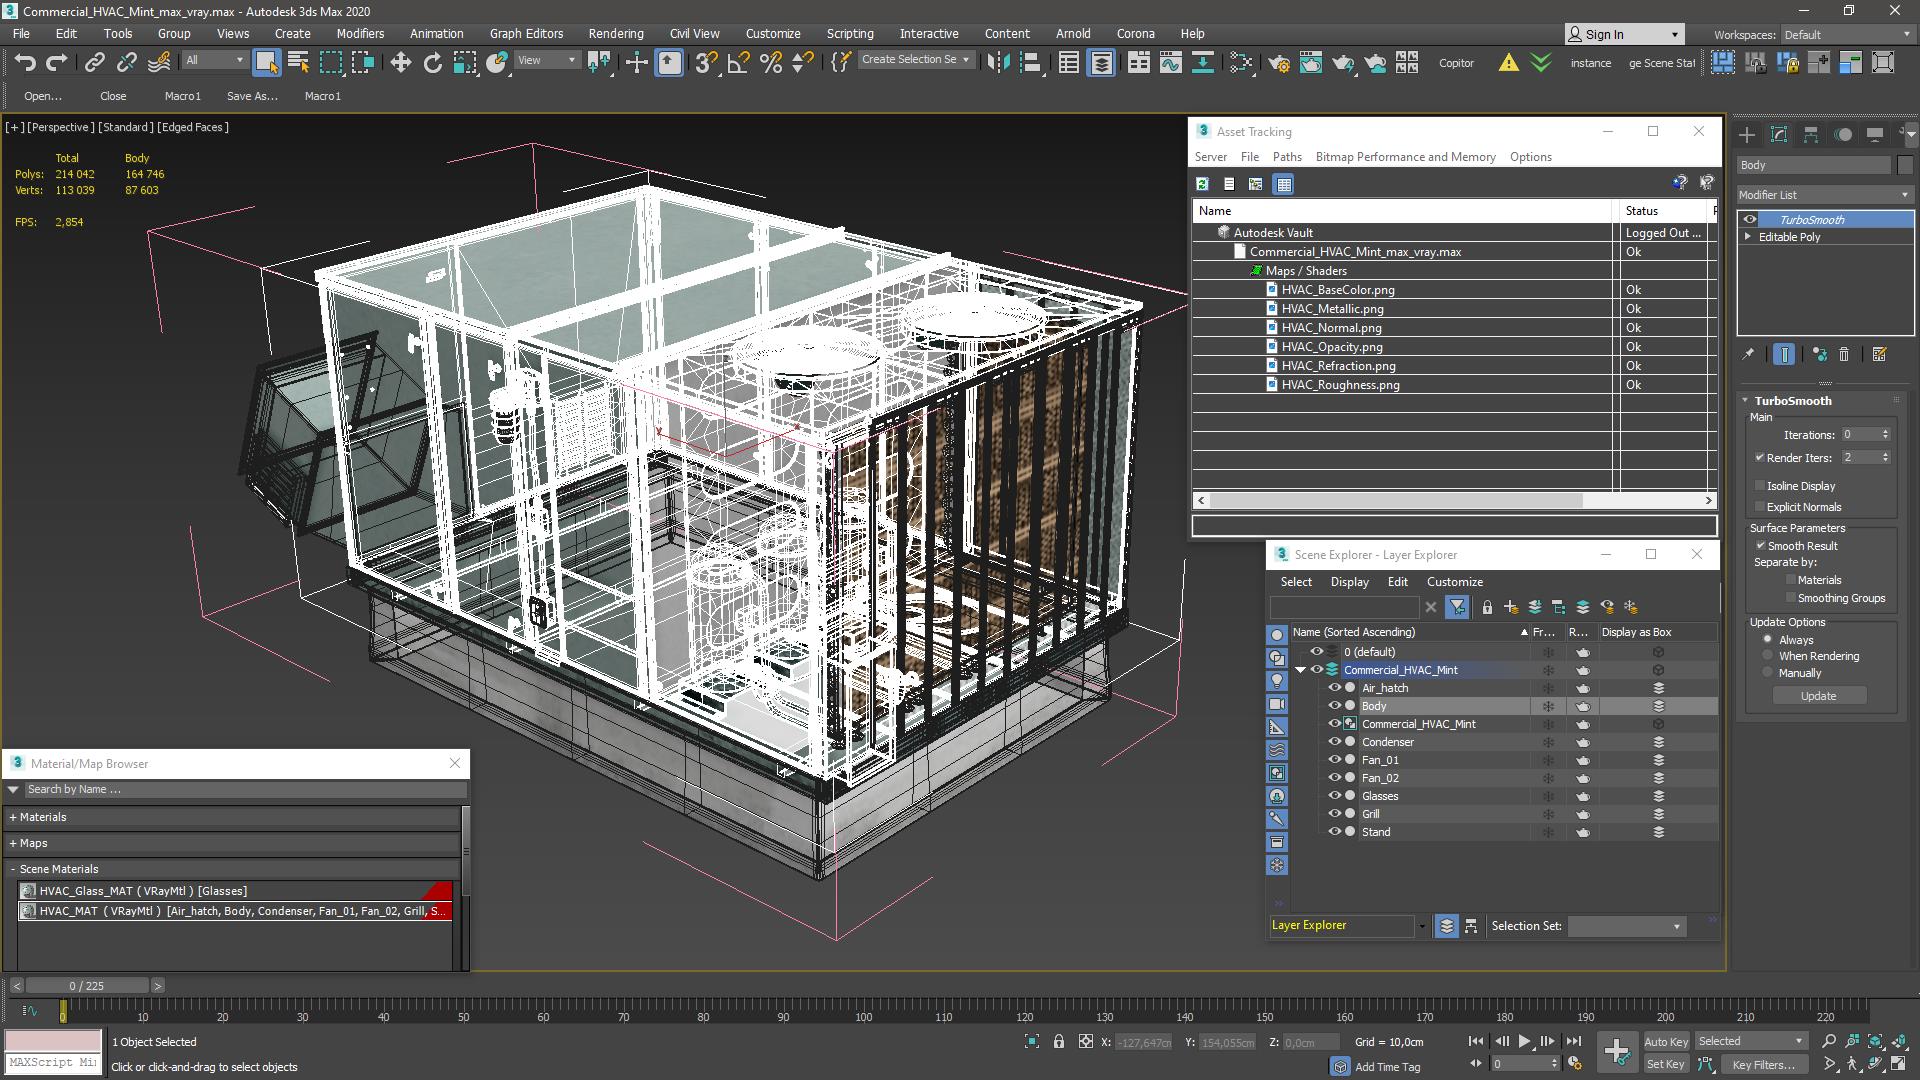Click the TurboSmooth Update button

pyautogui.click(x=1818, y=696)
